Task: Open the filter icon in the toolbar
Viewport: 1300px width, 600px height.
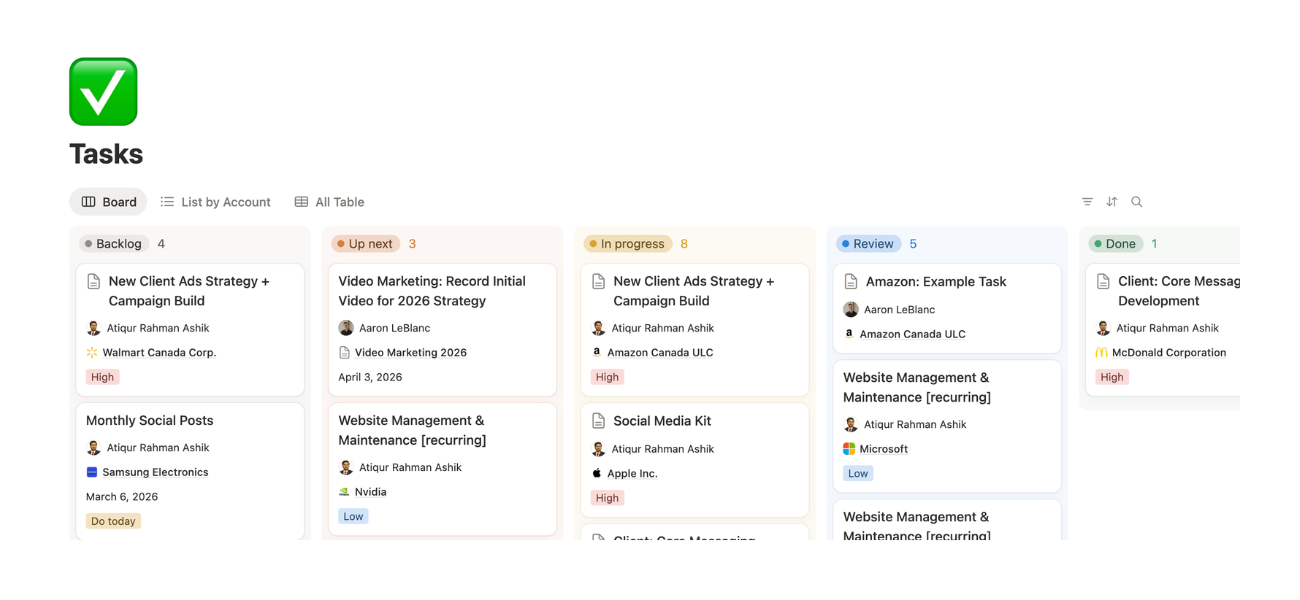Action: click(x=1087, y=202)
